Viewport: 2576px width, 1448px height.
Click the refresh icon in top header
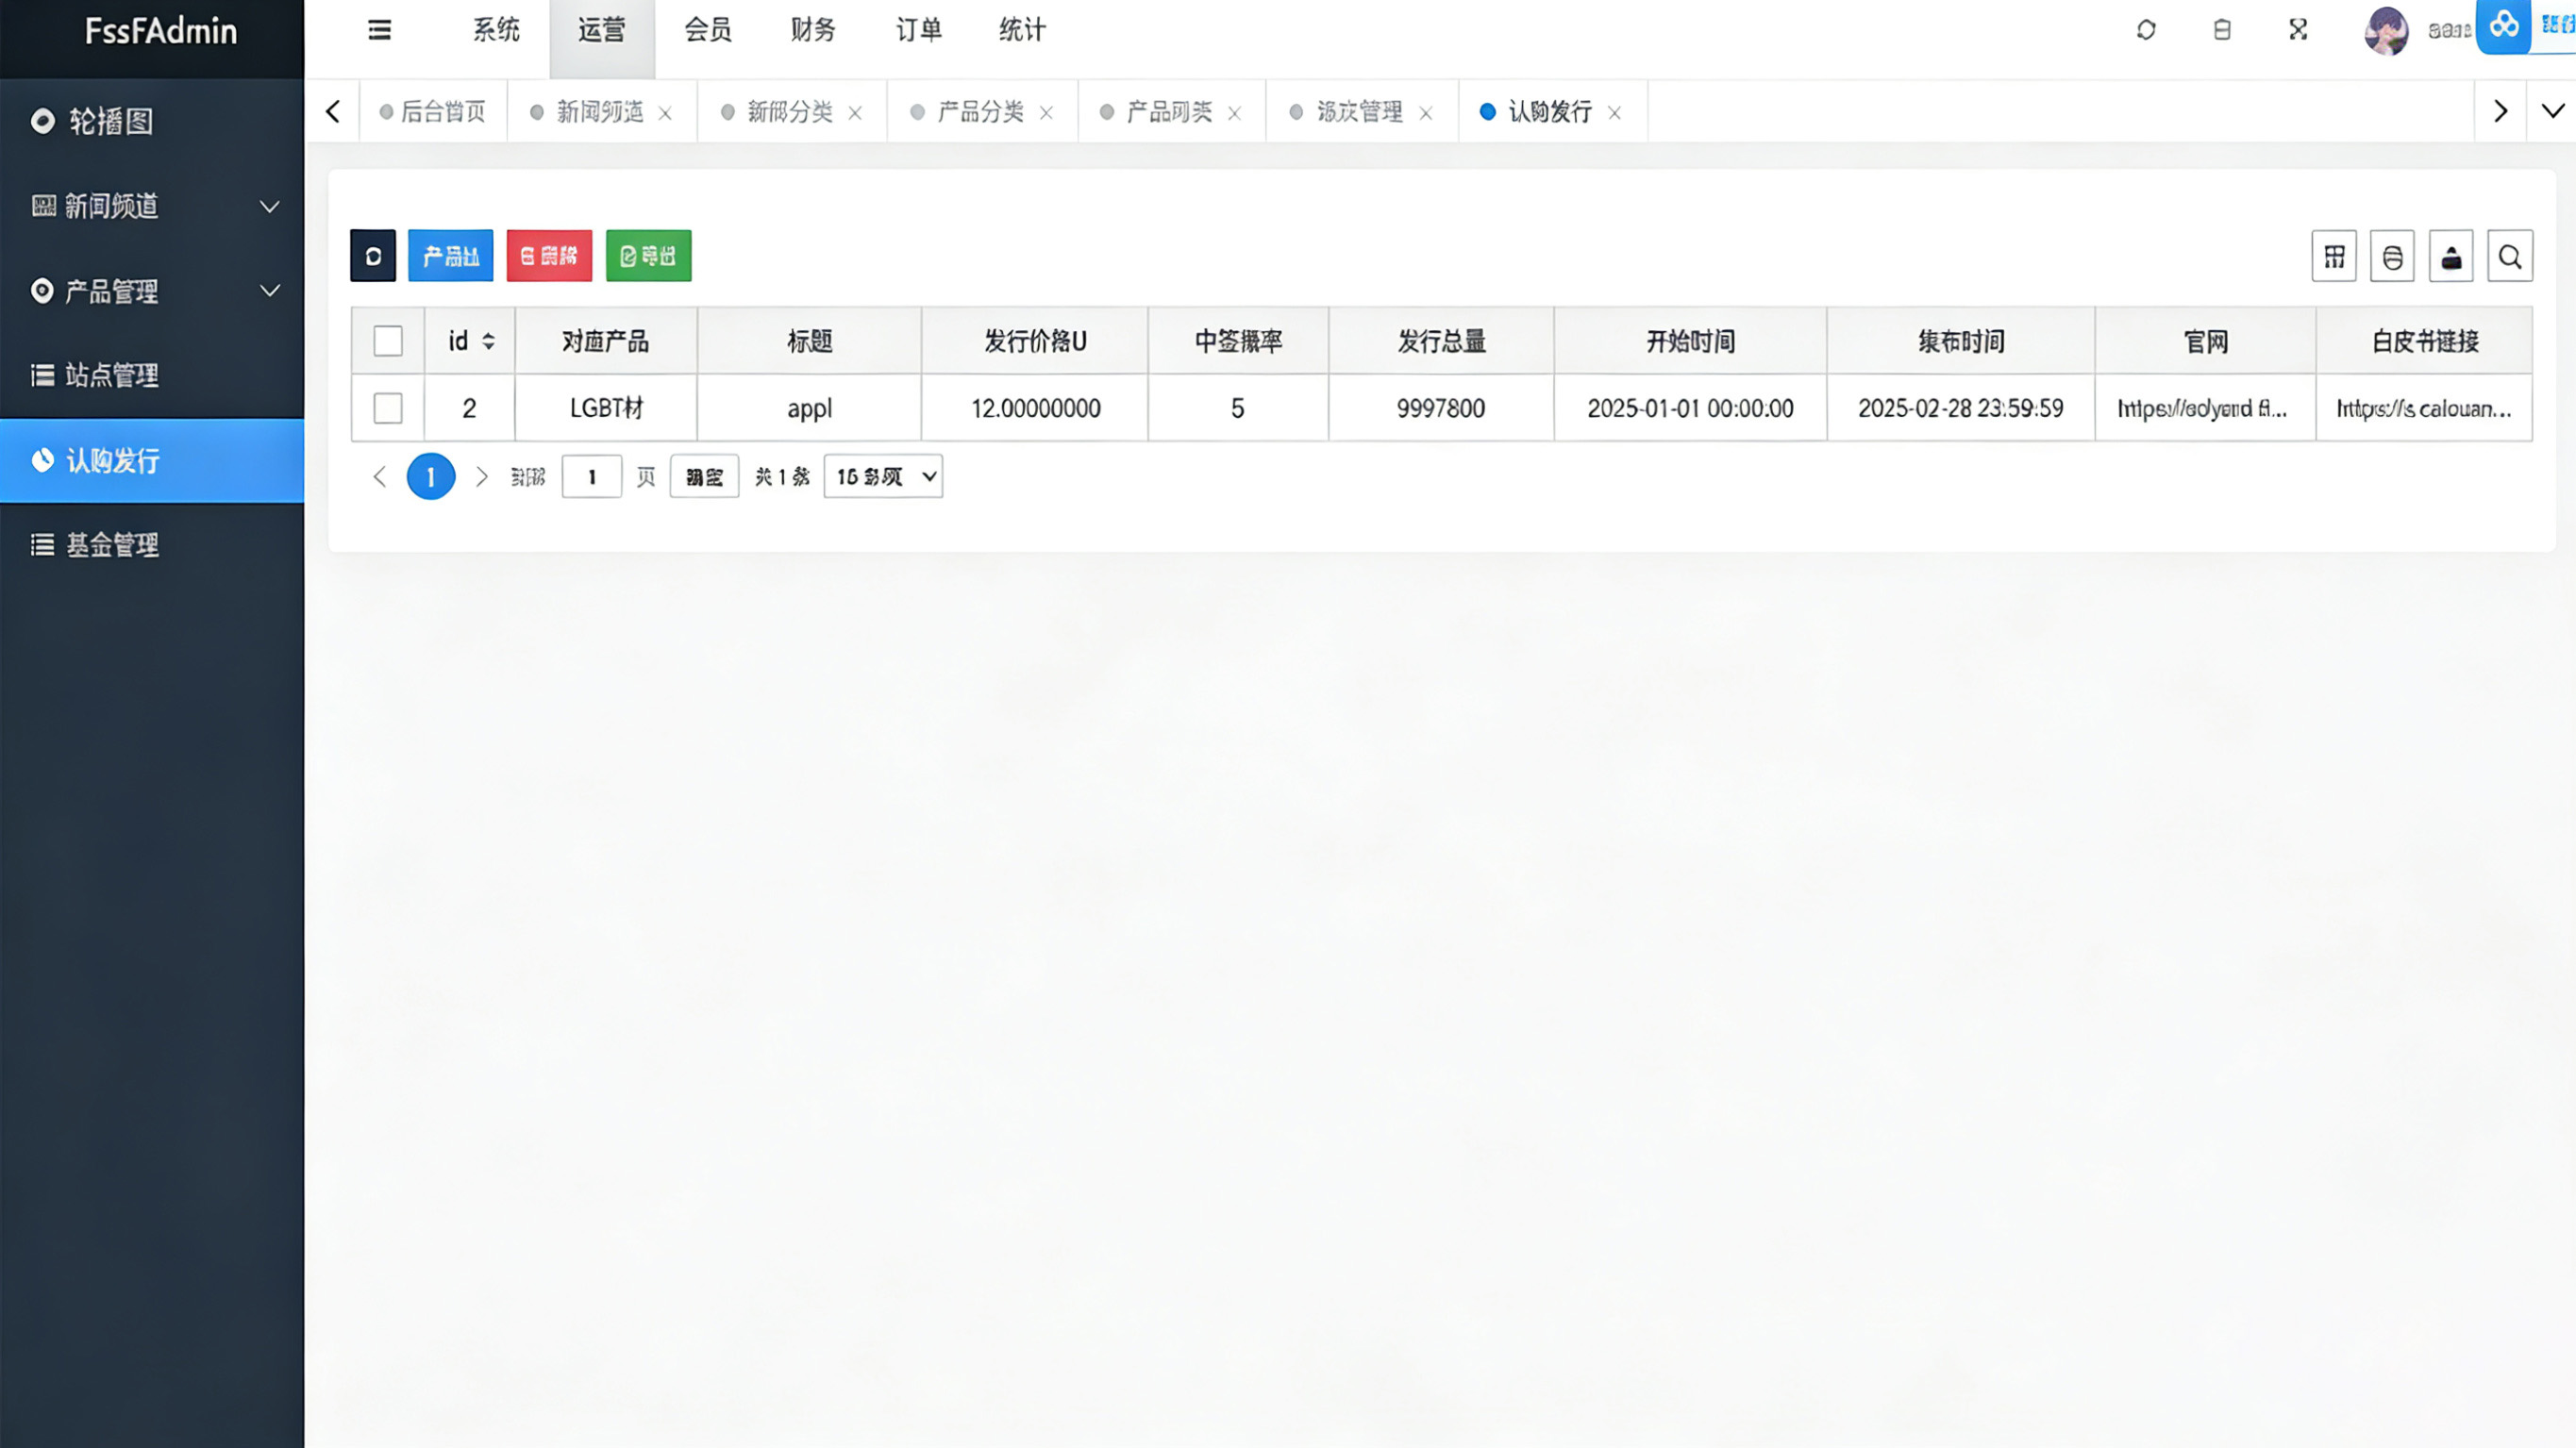click(x=2145, y=30)
